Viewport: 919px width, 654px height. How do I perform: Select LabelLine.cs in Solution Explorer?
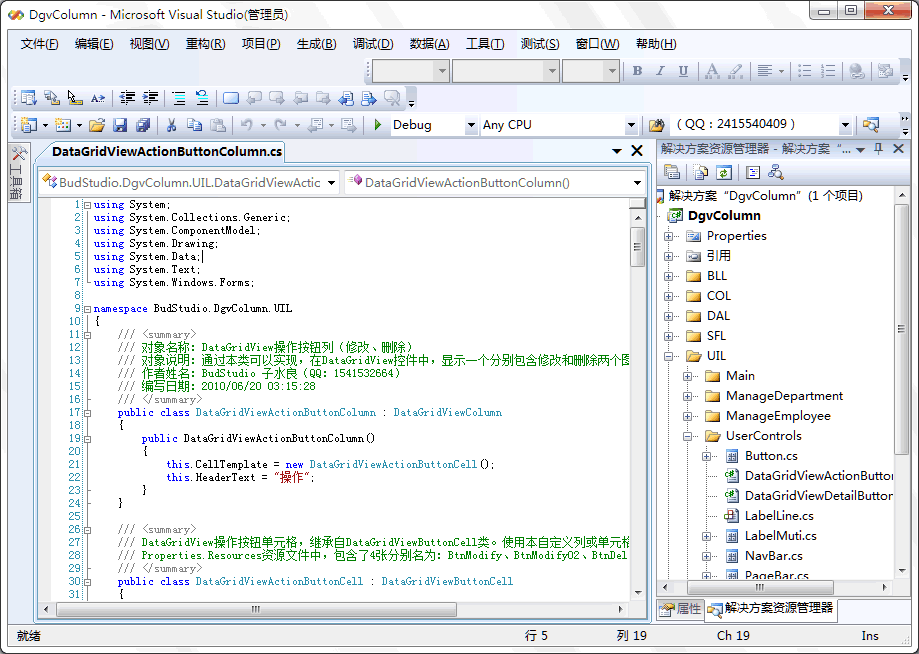779,516
